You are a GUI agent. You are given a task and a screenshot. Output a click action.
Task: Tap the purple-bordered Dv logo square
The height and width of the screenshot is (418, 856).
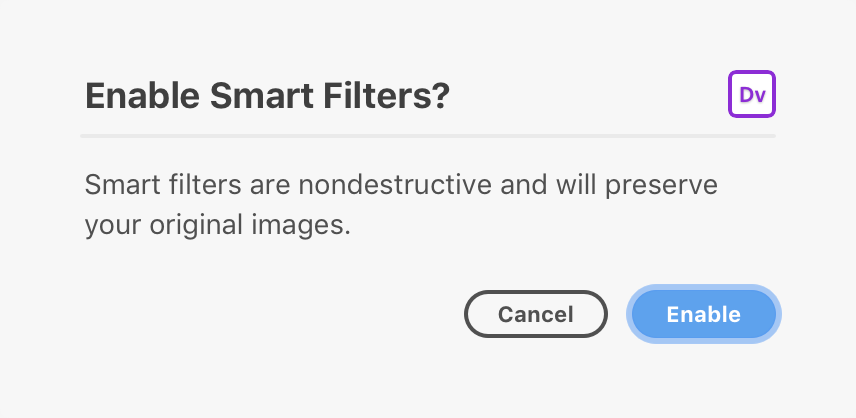pyautogui.click(x=752, y=94)
